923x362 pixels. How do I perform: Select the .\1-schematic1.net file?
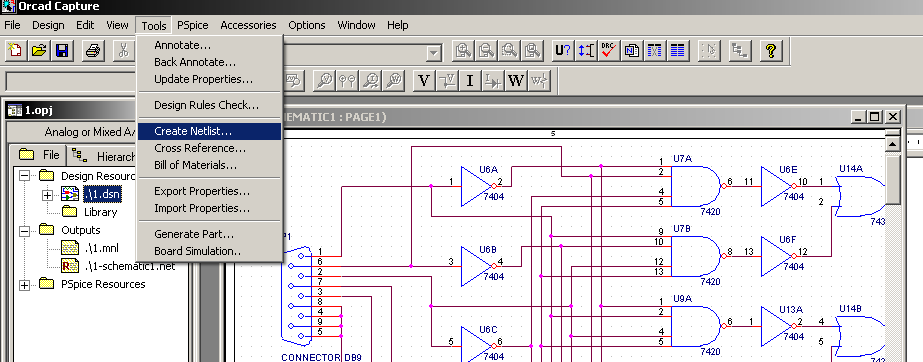pos(130,266)
